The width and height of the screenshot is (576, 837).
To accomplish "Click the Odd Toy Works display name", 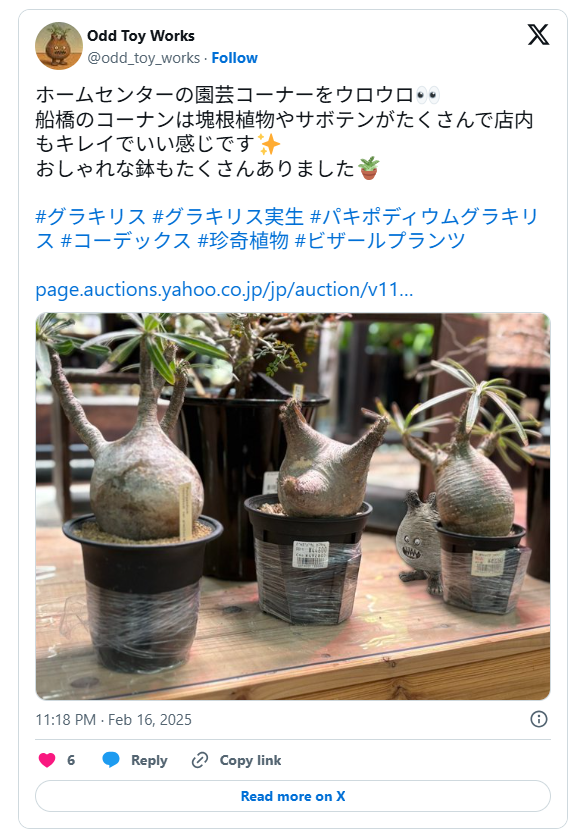I will (x=141, y=36).
